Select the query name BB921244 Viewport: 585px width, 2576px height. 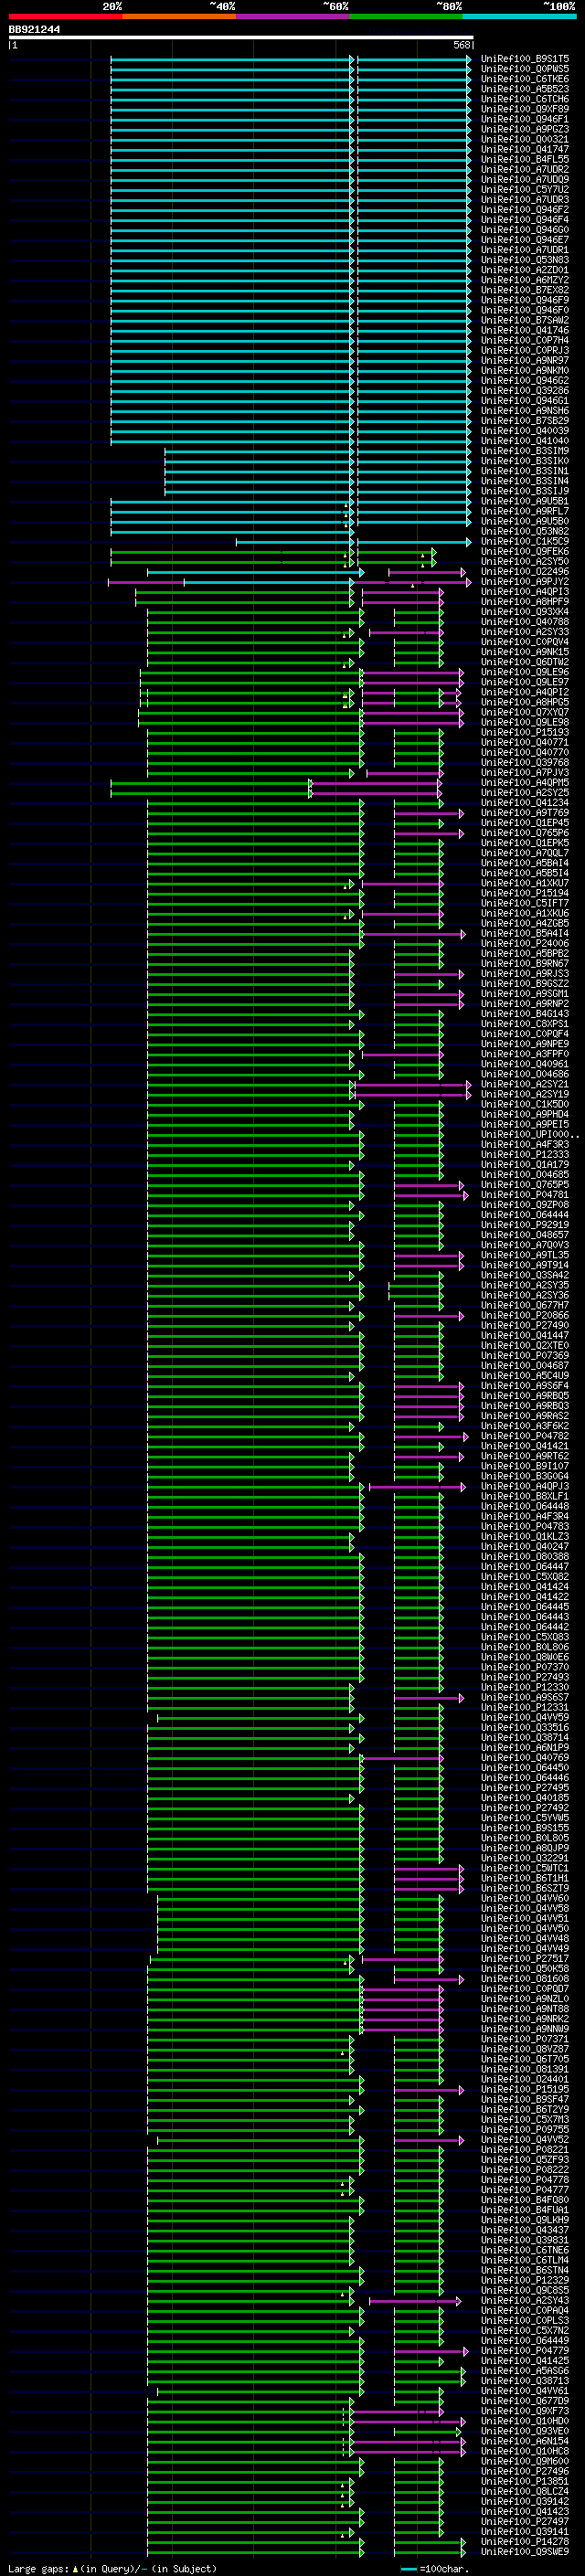[34, 30]
